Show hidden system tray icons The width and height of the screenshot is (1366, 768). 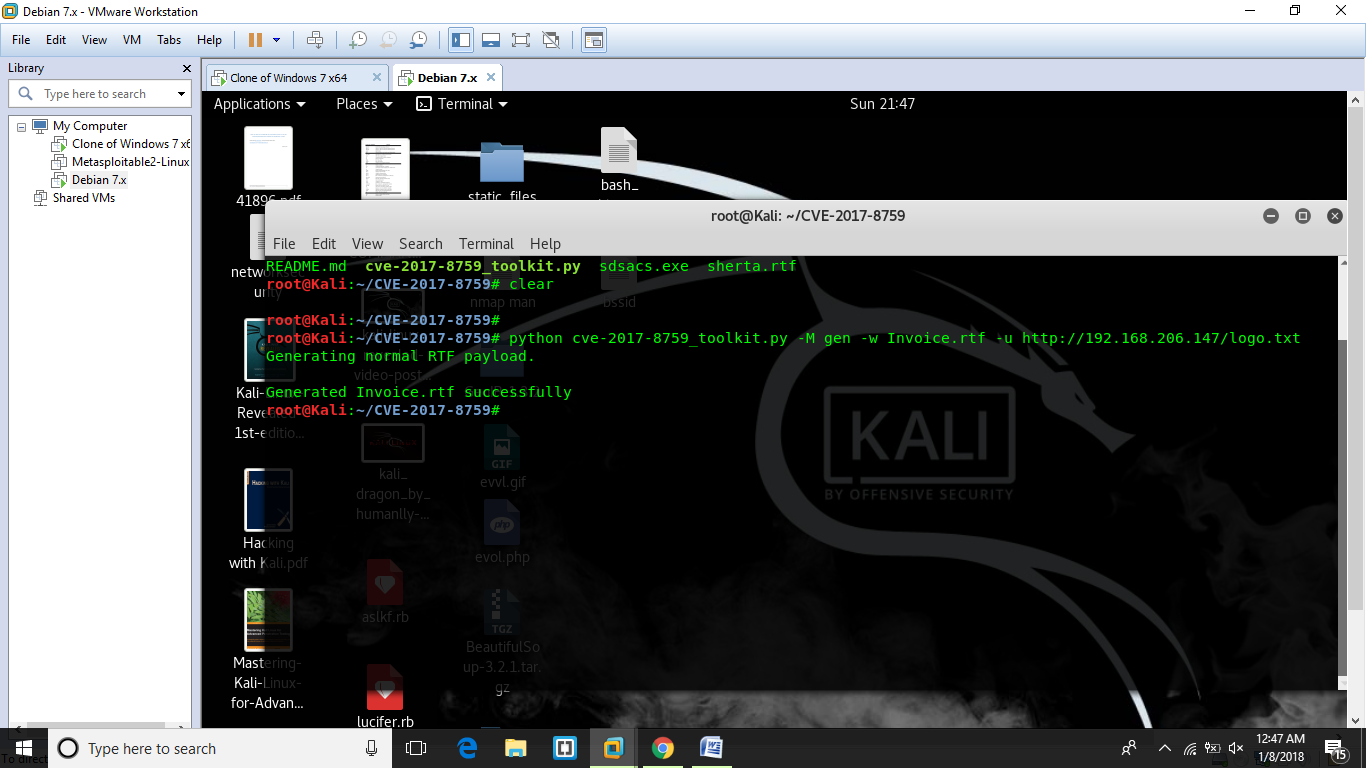1164,748
